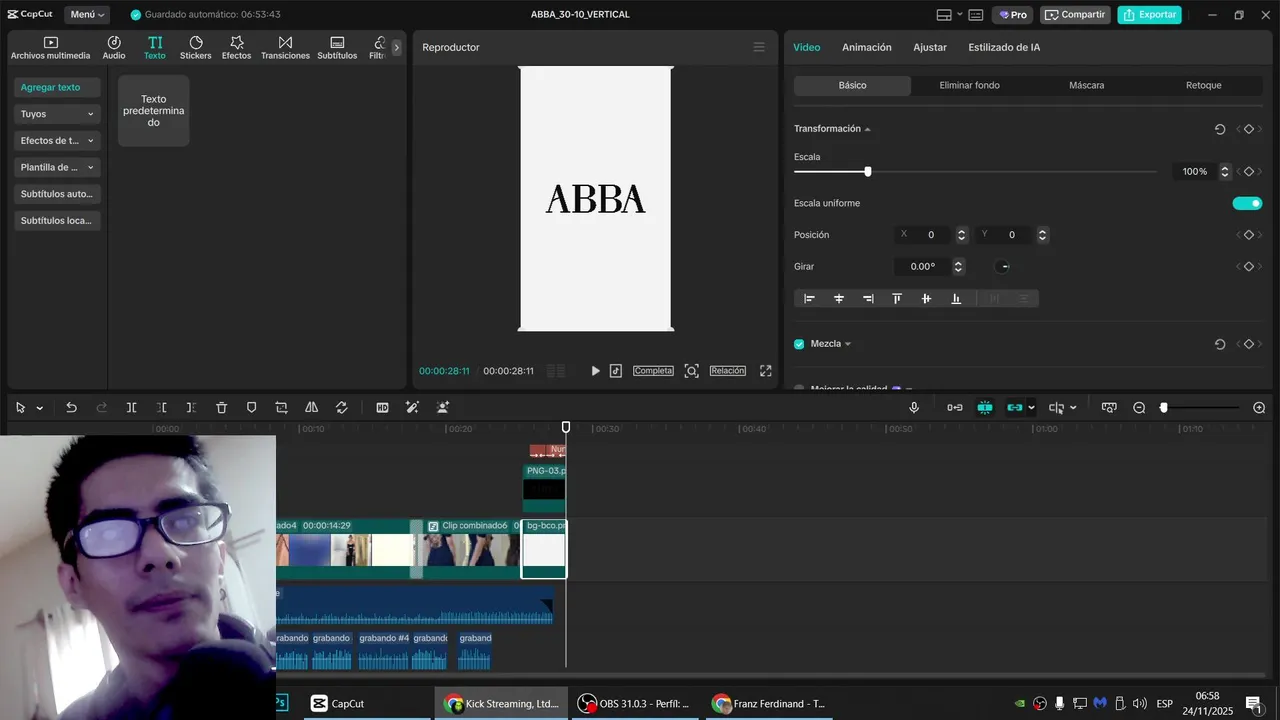
Task: Zoom in the timeline
Action: click(x=1259, y=408)
